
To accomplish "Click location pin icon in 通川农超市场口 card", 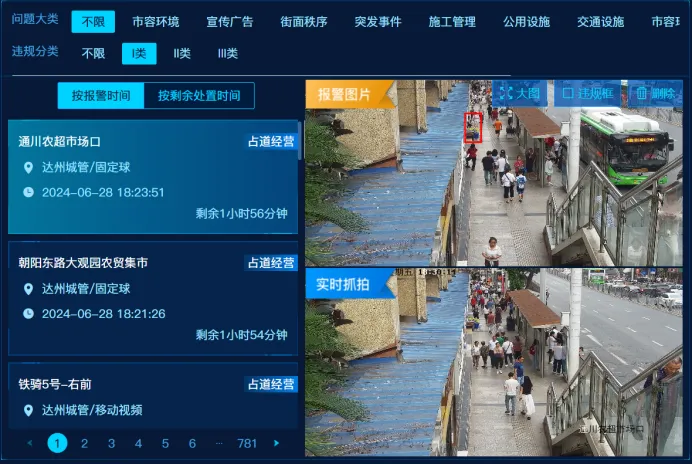I will (x=28, y=167).
